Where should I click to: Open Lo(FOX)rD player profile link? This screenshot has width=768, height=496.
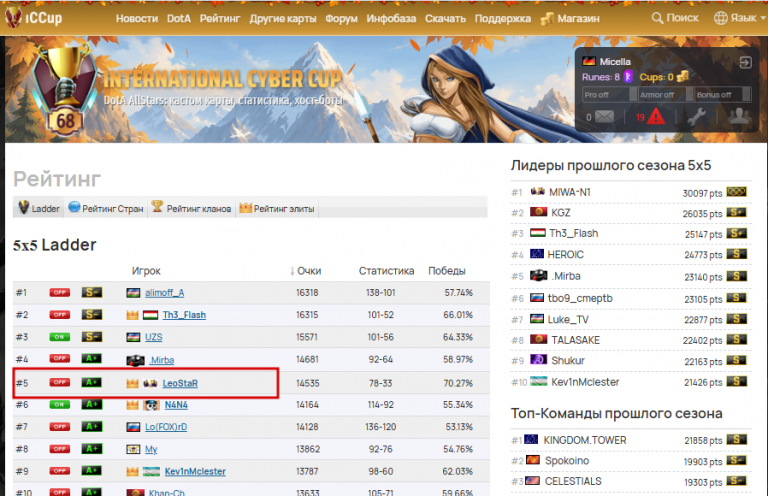click(166, 427)
